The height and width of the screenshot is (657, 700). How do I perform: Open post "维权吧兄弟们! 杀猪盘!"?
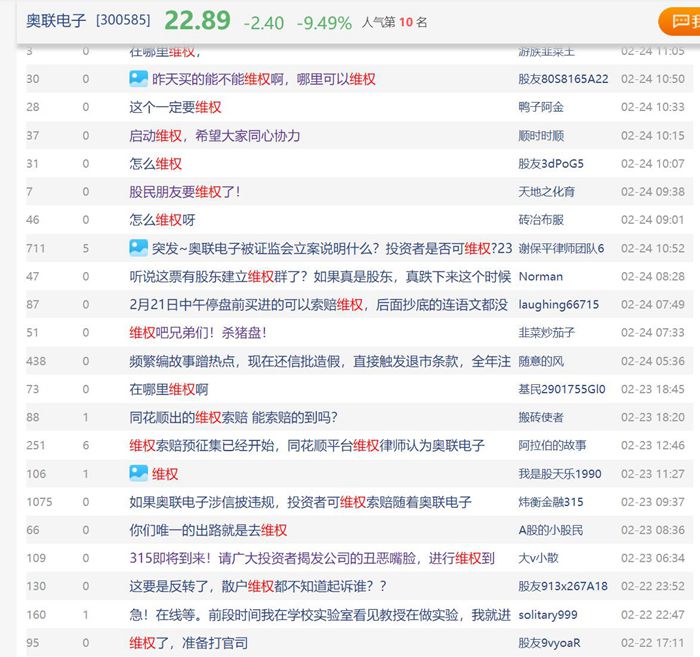point(198,333)
